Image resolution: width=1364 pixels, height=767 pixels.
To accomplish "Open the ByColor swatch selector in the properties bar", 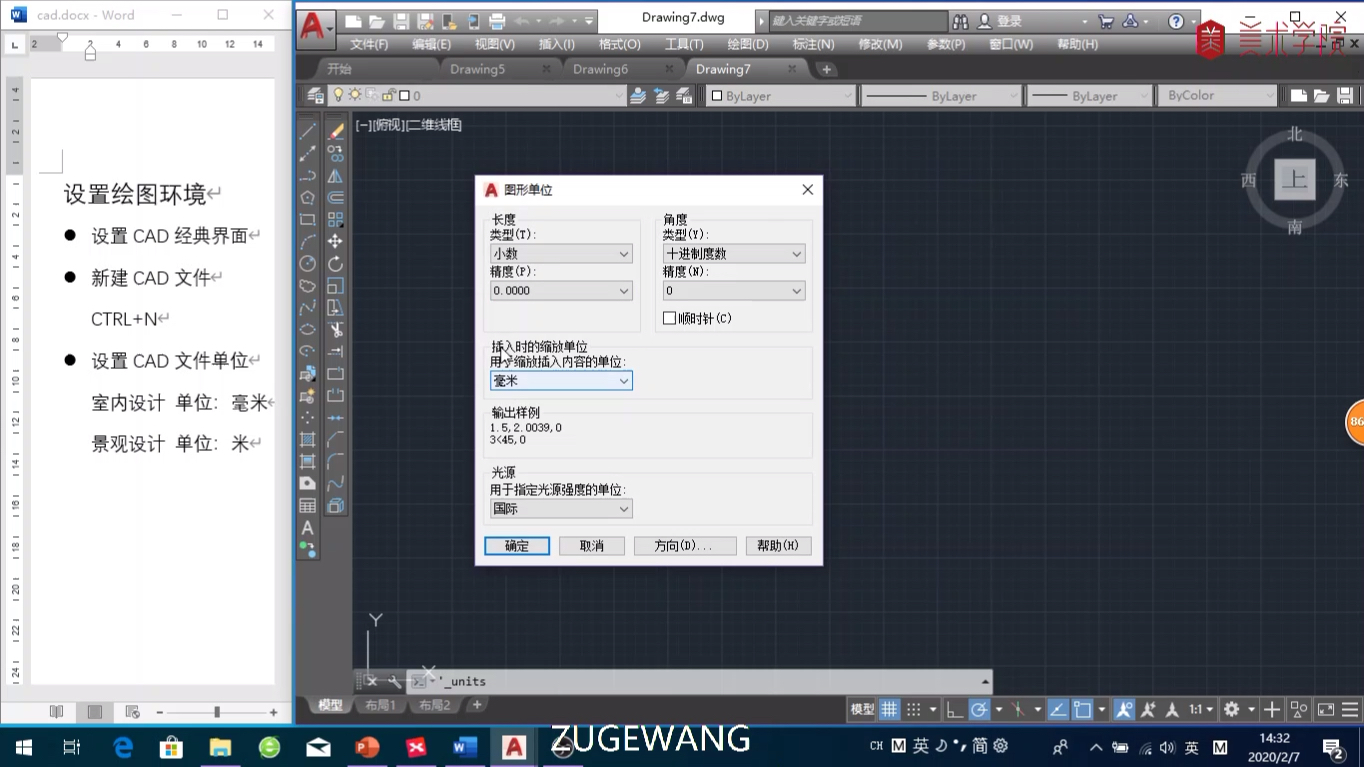I will (x=1216, y=95).
